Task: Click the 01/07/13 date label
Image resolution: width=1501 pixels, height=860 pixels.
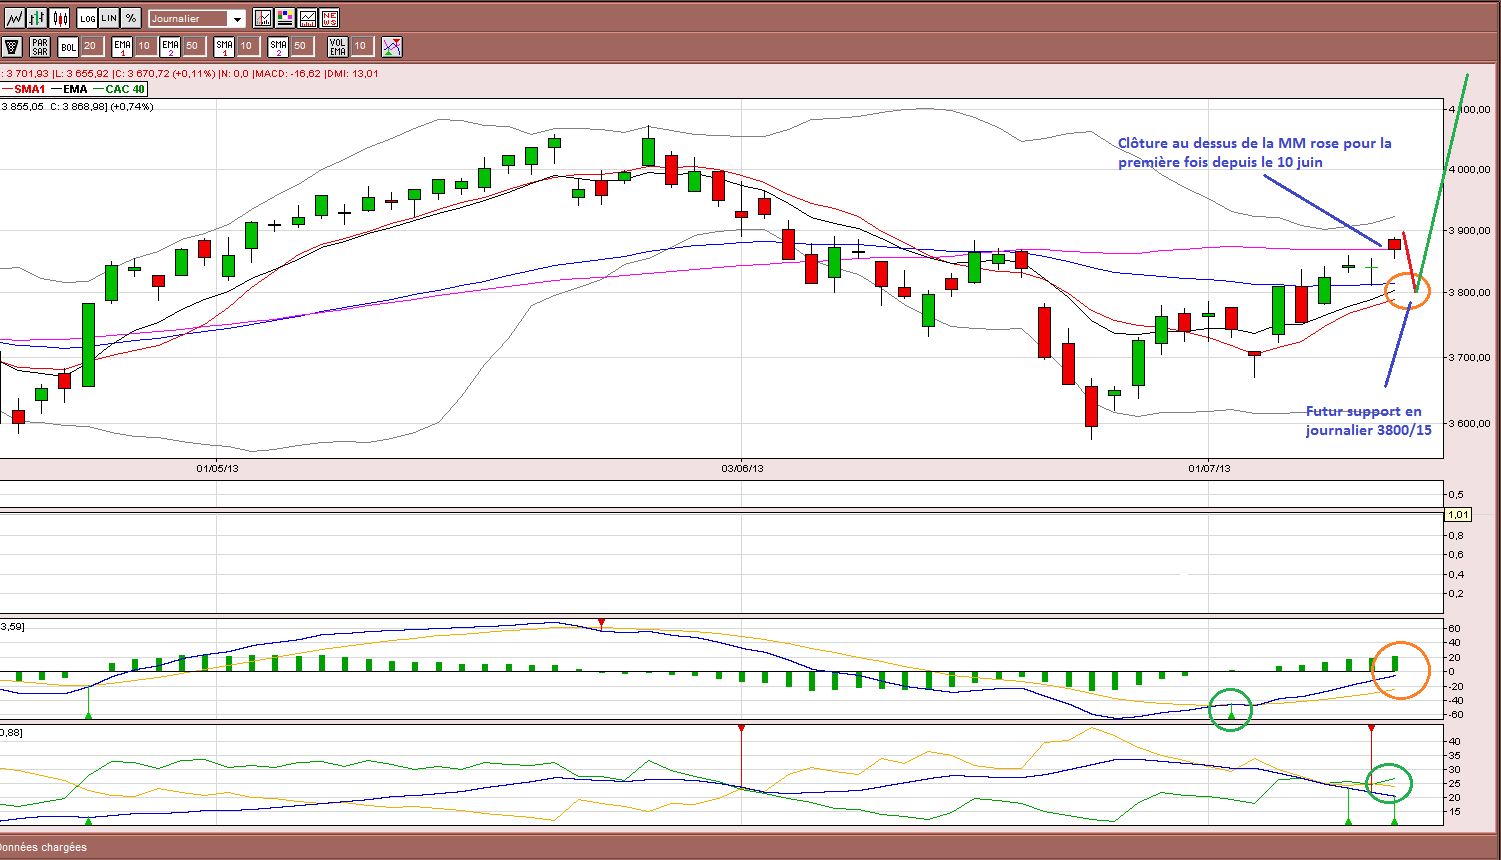Action: (x=1209, y=468)
